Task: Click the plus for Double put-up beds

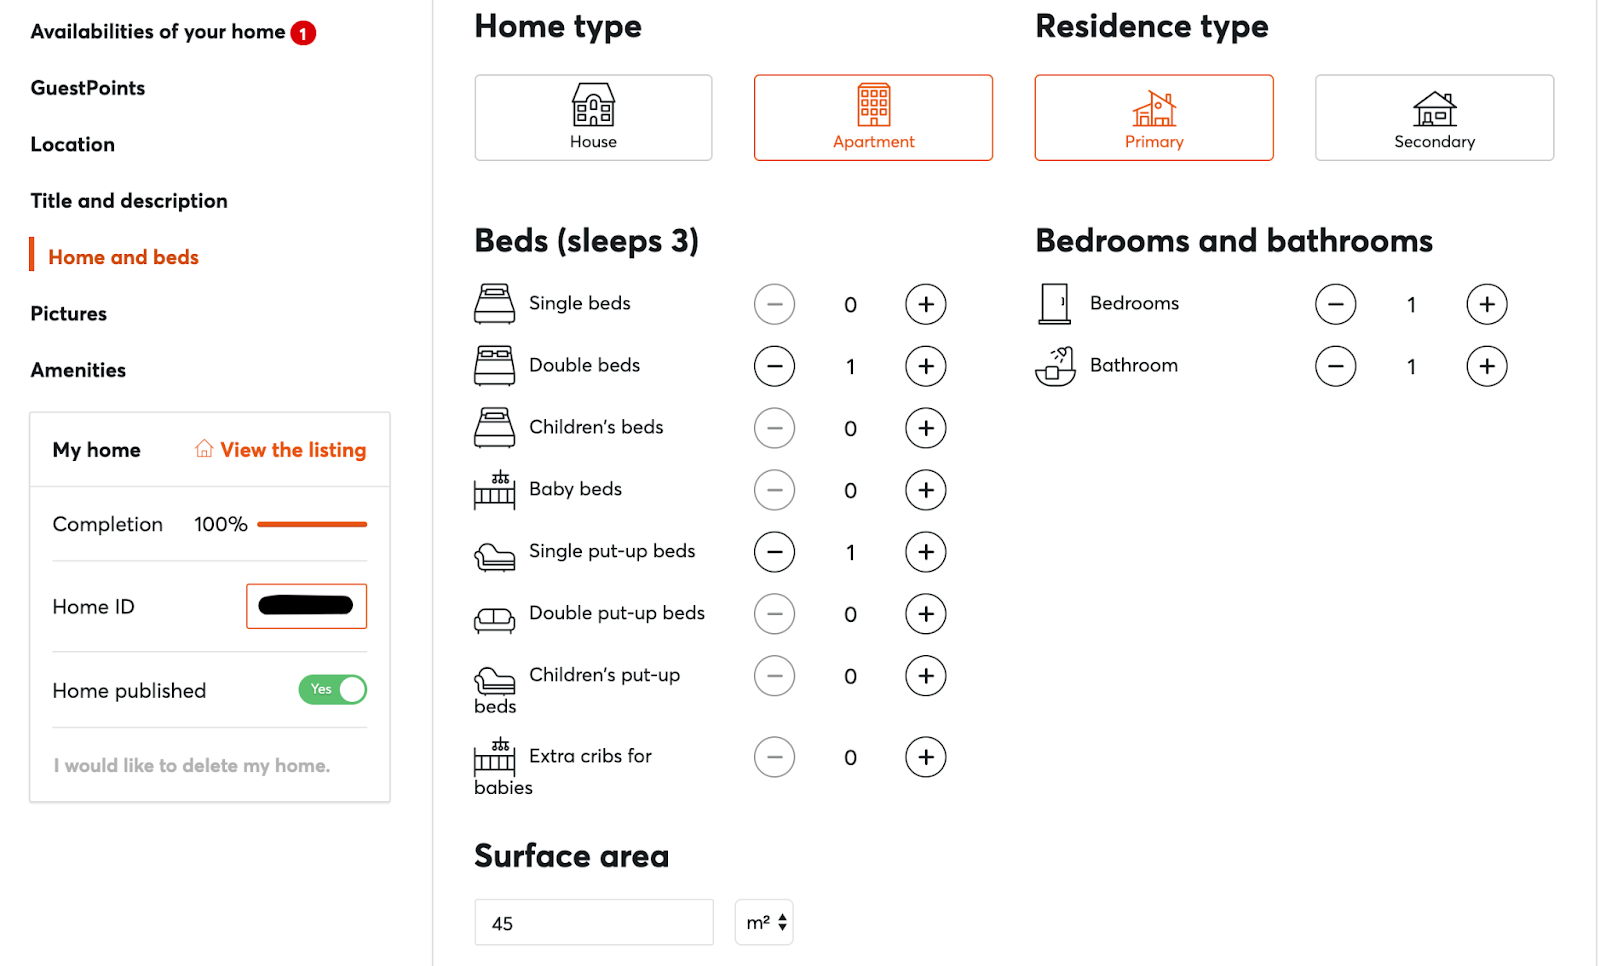Action: click(925, 614)
